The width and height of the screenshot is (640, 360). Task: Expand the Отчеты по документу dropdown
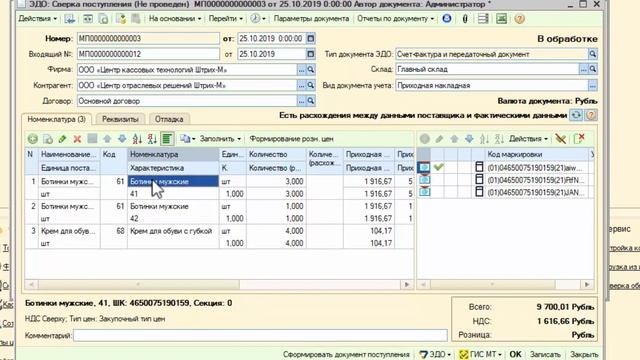tap(396, 19)
